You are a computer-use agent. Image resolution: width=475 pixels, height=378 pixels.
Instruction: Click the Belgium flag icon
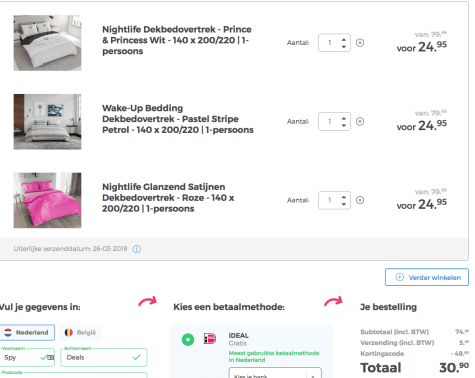(x=69, y=332)
